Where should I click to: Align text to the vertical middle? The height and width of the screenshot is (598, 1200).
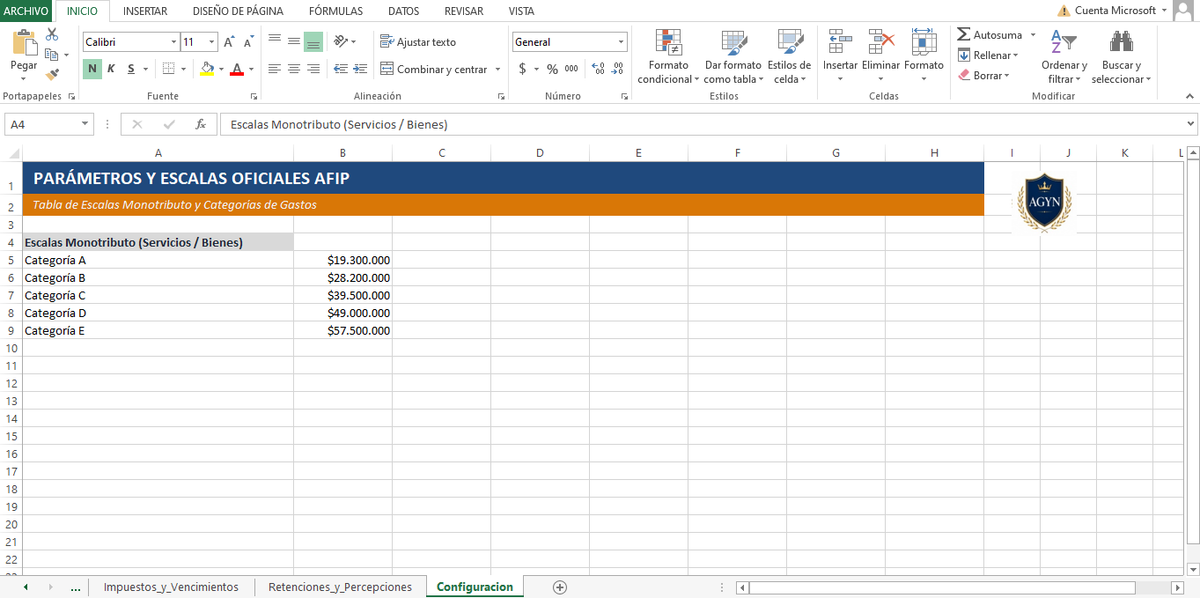click(294, 42)
